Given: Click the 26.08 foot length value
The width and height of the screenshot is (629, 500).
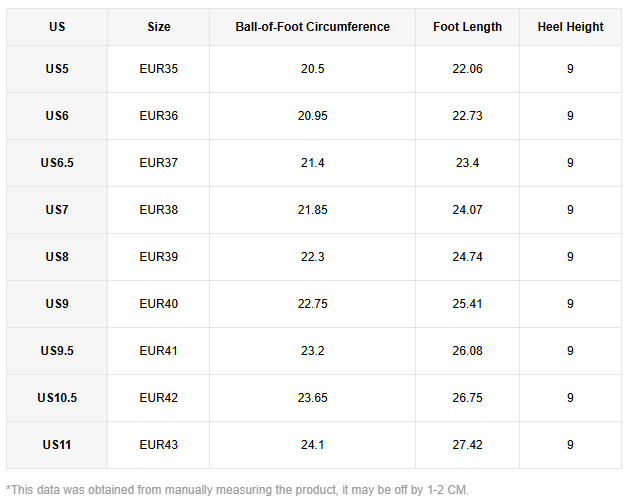Looking at the screenshot, I should click(x=467, y=351).
